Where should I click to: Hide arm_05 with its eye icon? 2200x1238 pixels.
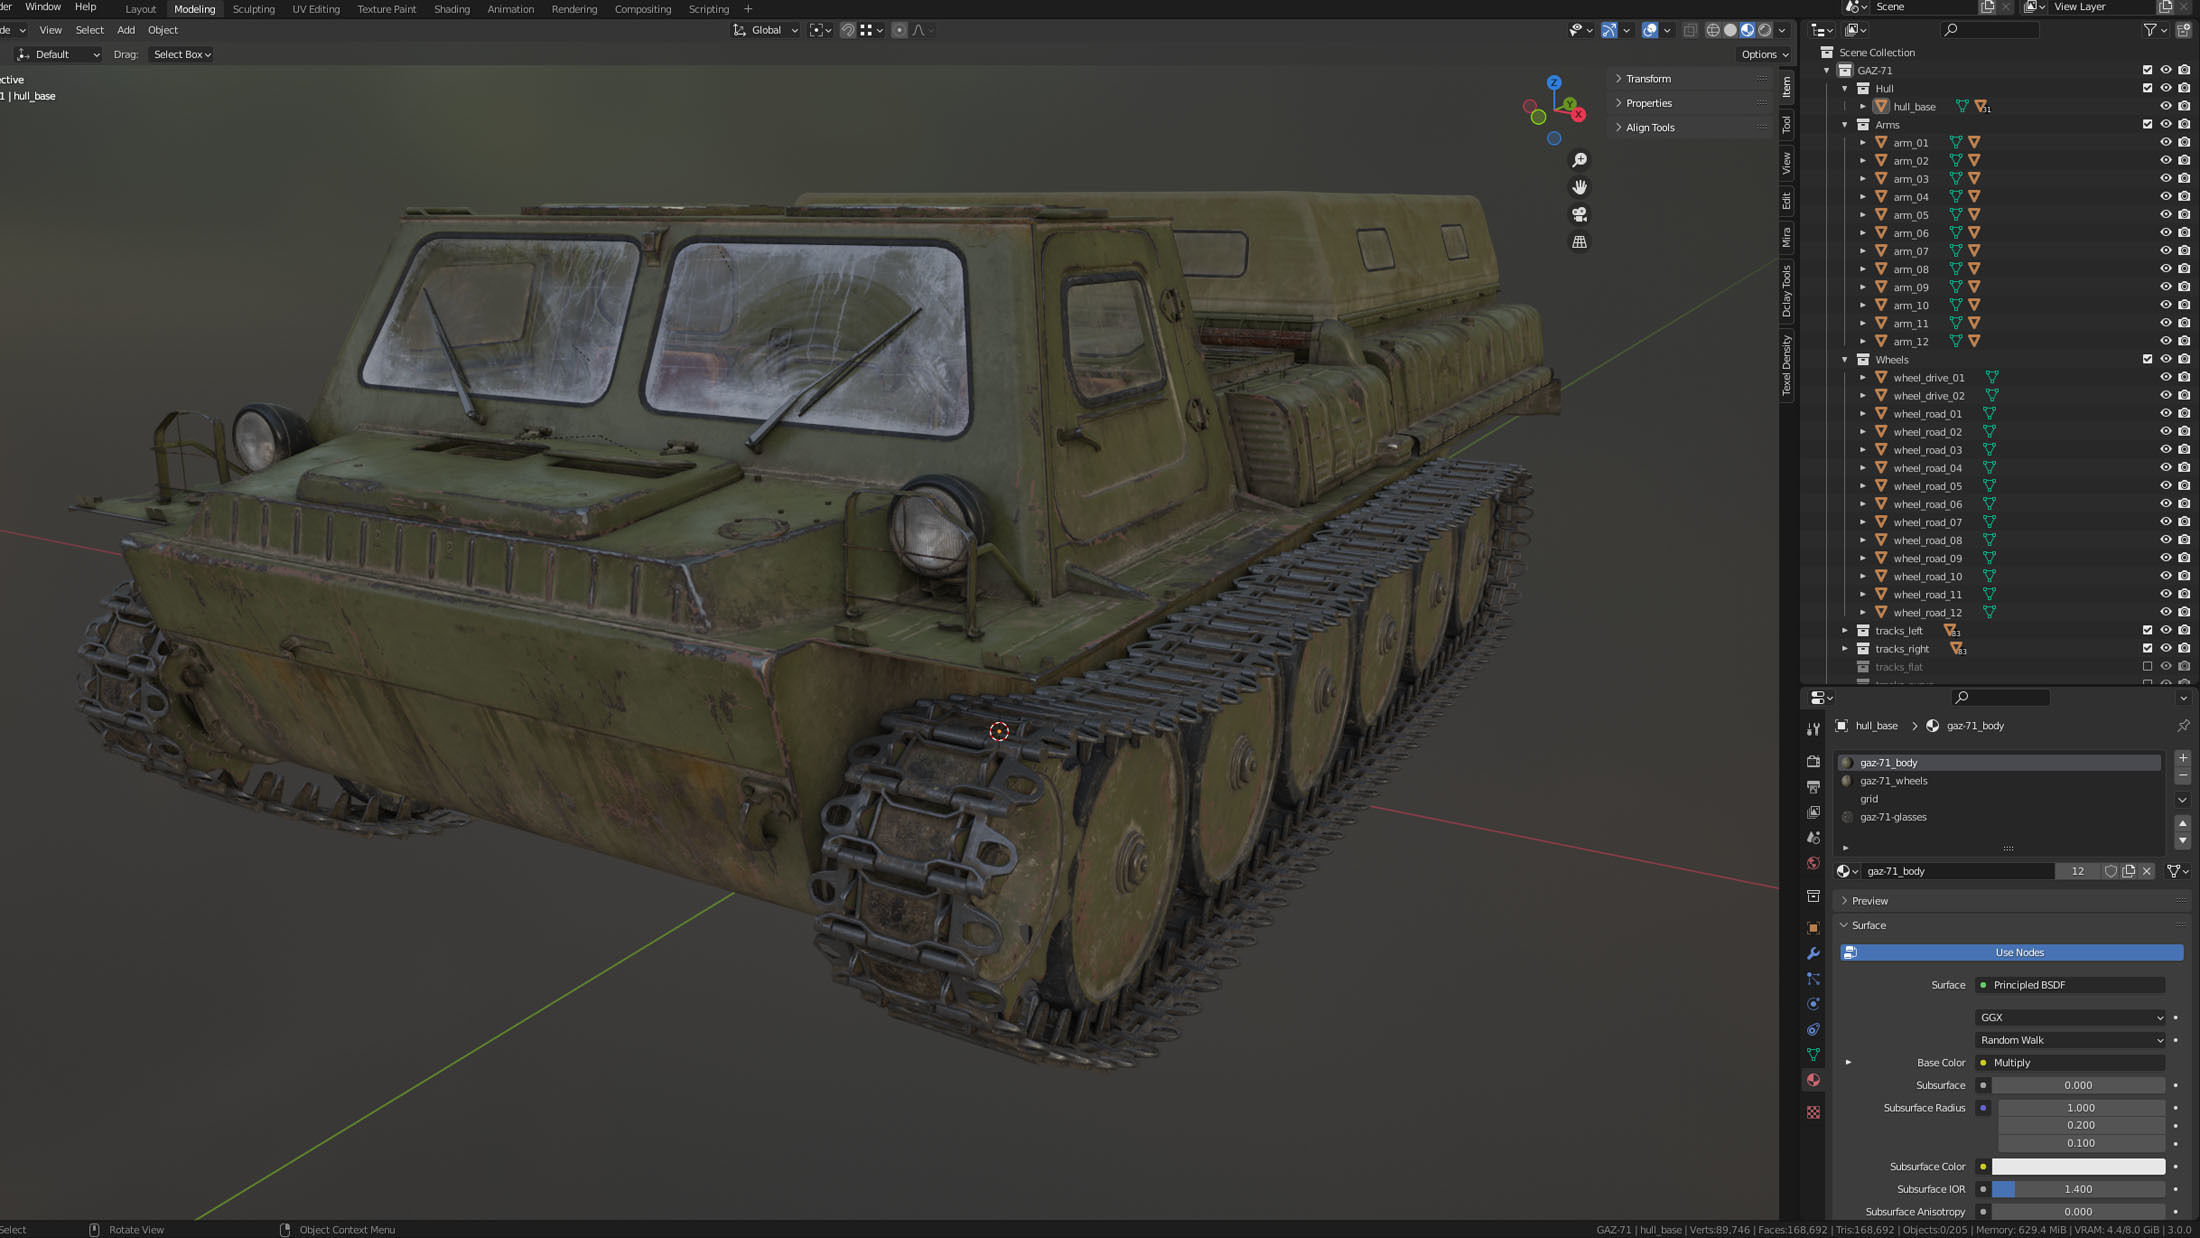tap(2165, 215)
